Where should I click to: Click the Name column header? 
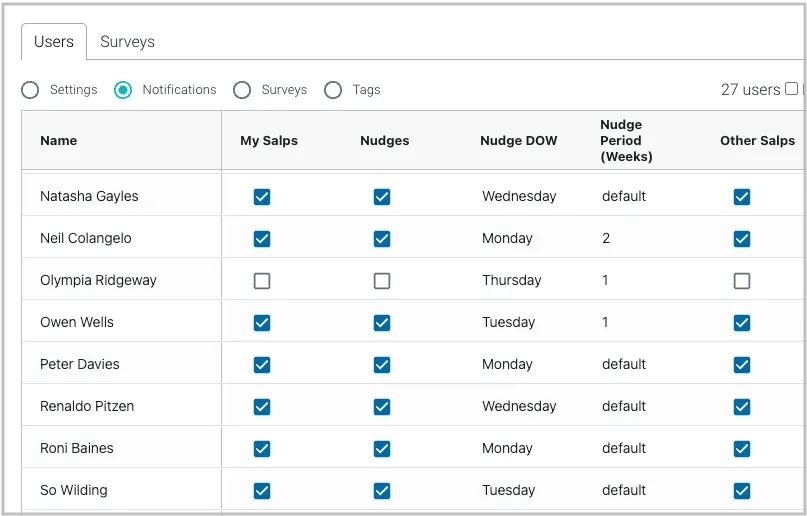click(59, 140)
